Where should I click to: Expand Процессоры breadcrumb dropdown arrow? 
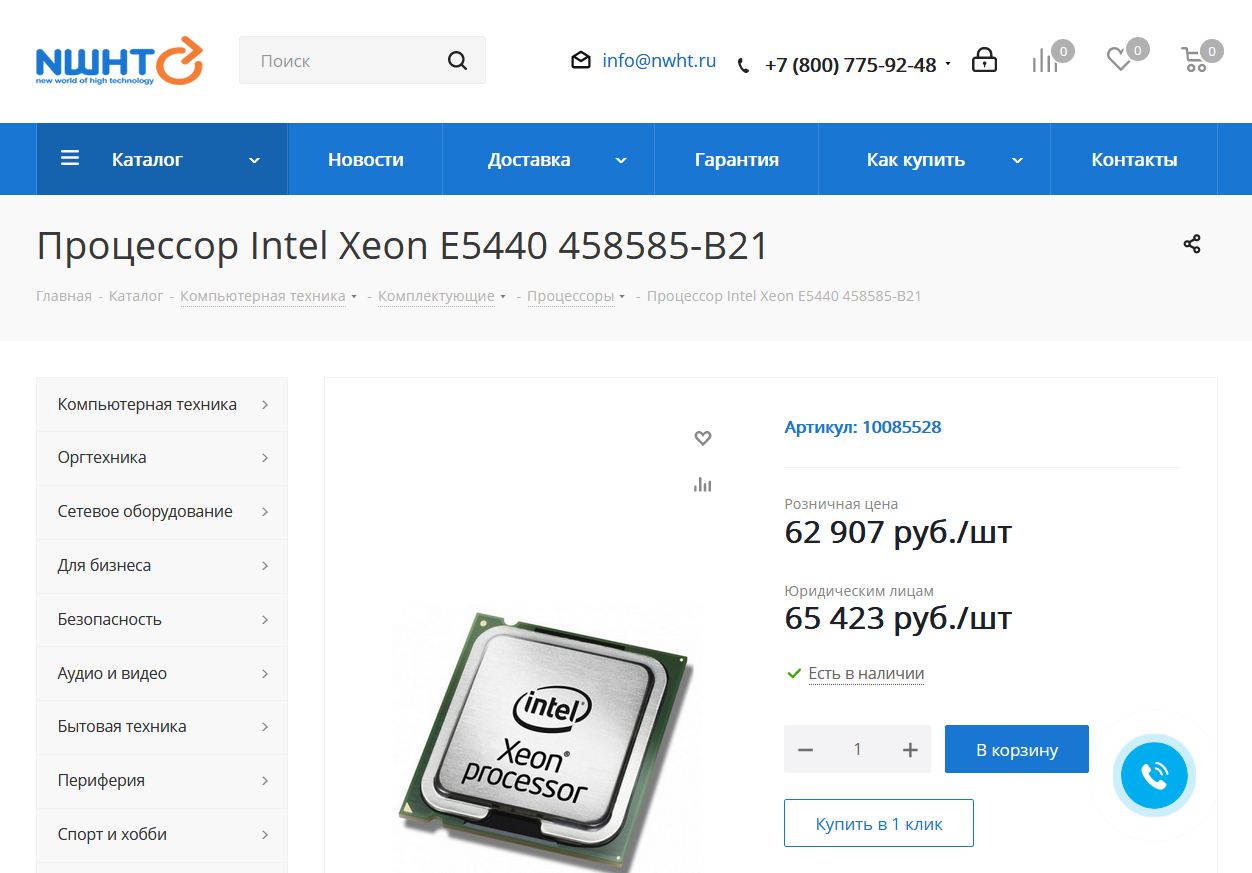(x=622, y=297)
